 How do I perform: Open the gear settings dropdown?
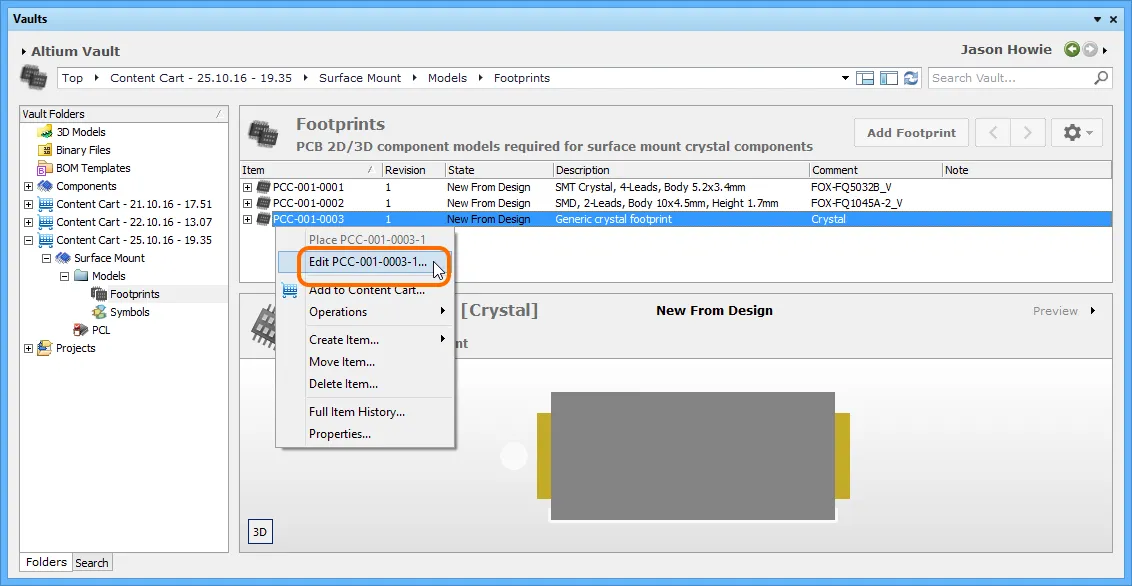point(1076,133)
